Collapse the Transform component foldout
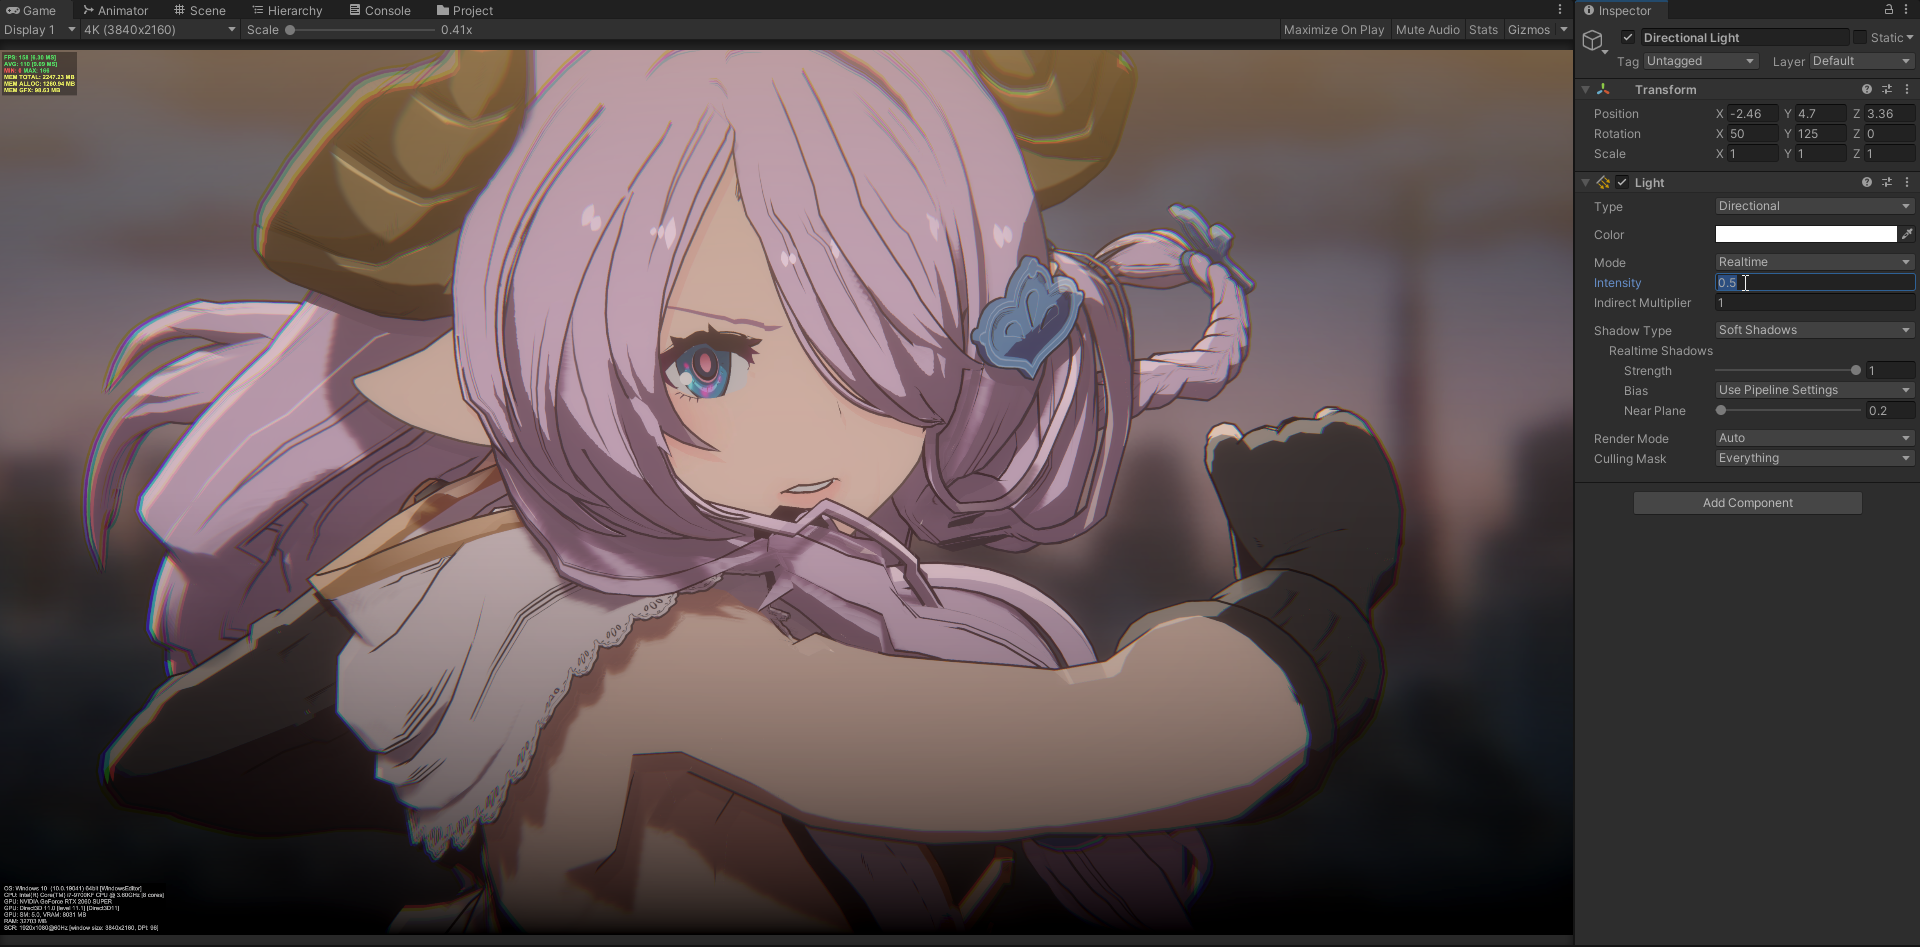The height and width of the screenshot is (947, 1920). pyautogui.click(x=1585, y=90)
